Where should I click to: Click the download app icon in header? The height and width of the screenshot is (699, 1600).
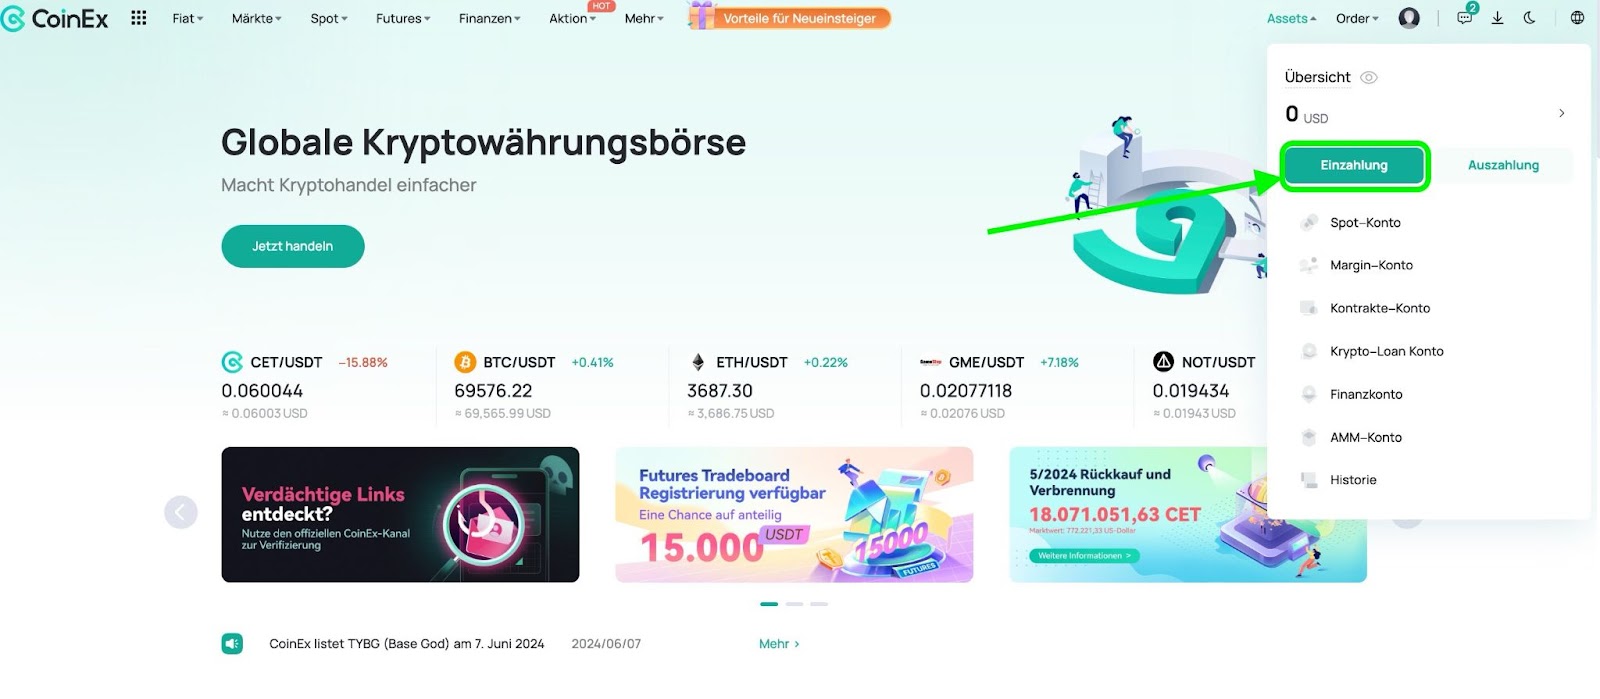click(1497, 18)
